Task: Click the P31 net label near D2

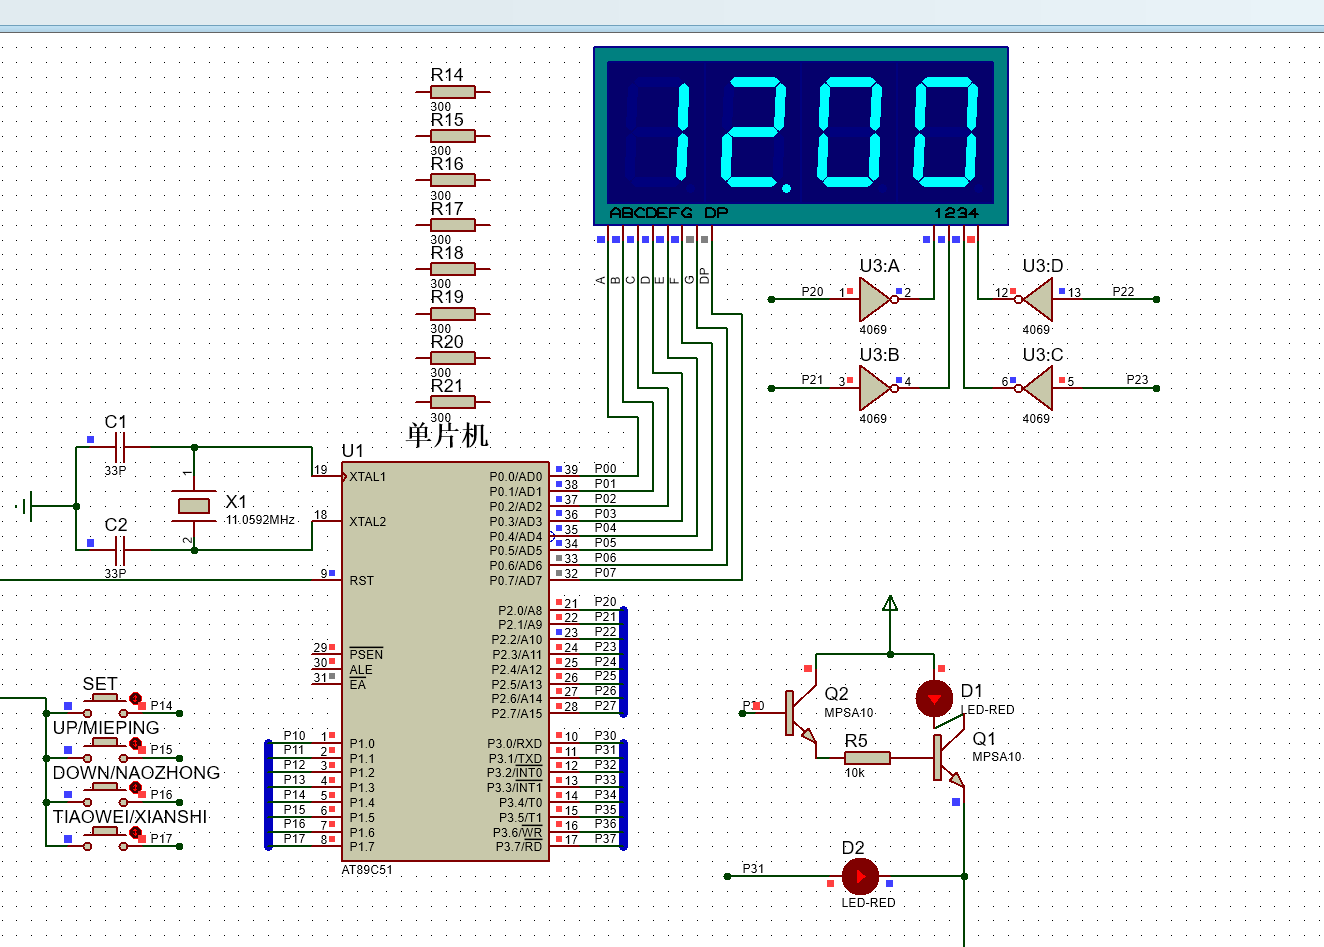Action: (753, 869)
